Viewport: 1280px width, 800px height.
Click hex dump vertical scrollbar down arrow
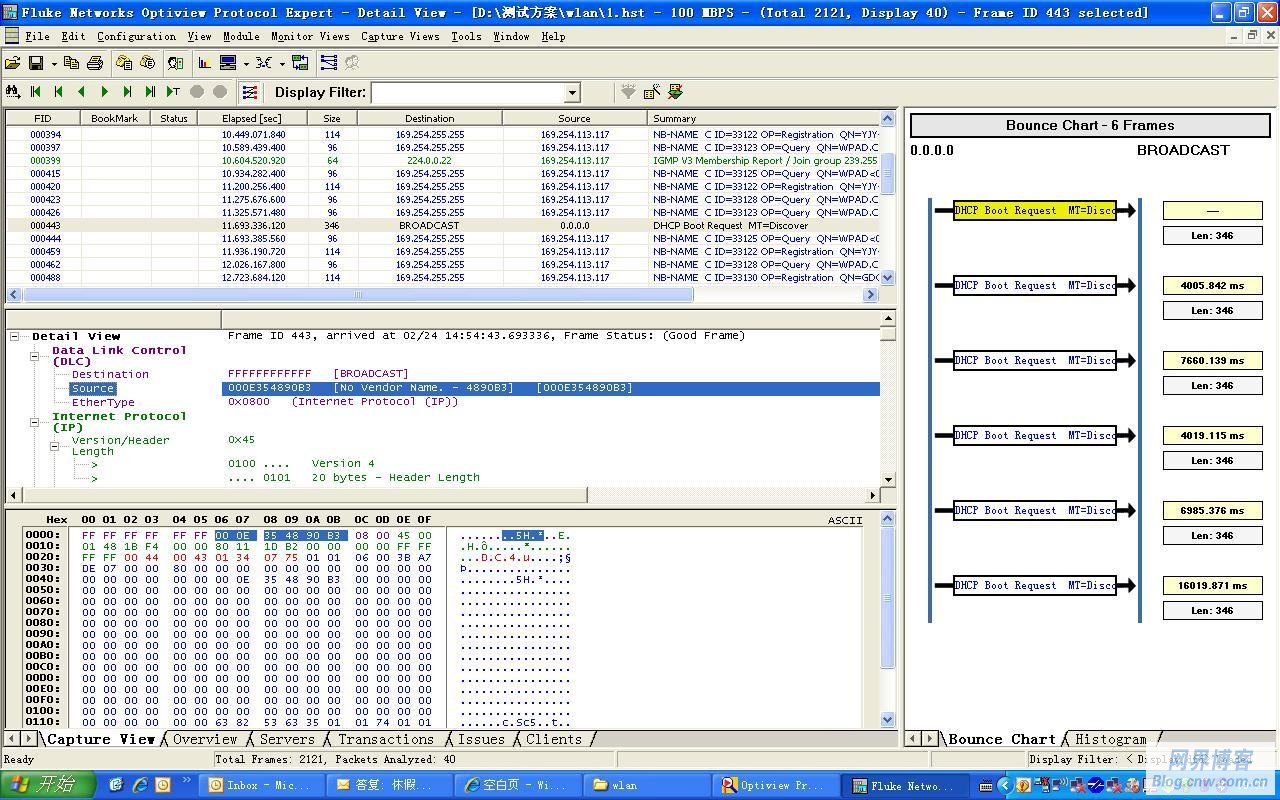coord(888,719)
